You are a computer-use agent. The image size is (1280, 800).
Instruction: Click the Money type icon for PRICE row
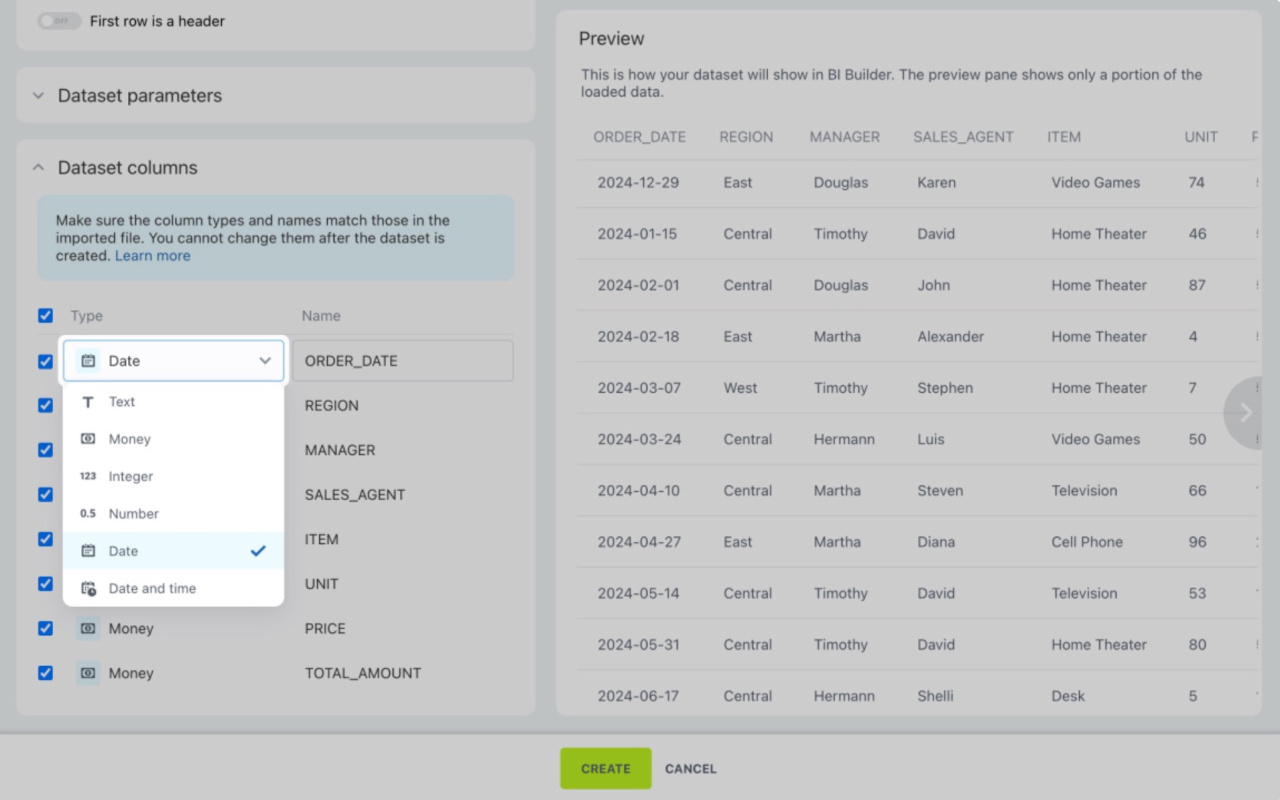click(88, 629)
